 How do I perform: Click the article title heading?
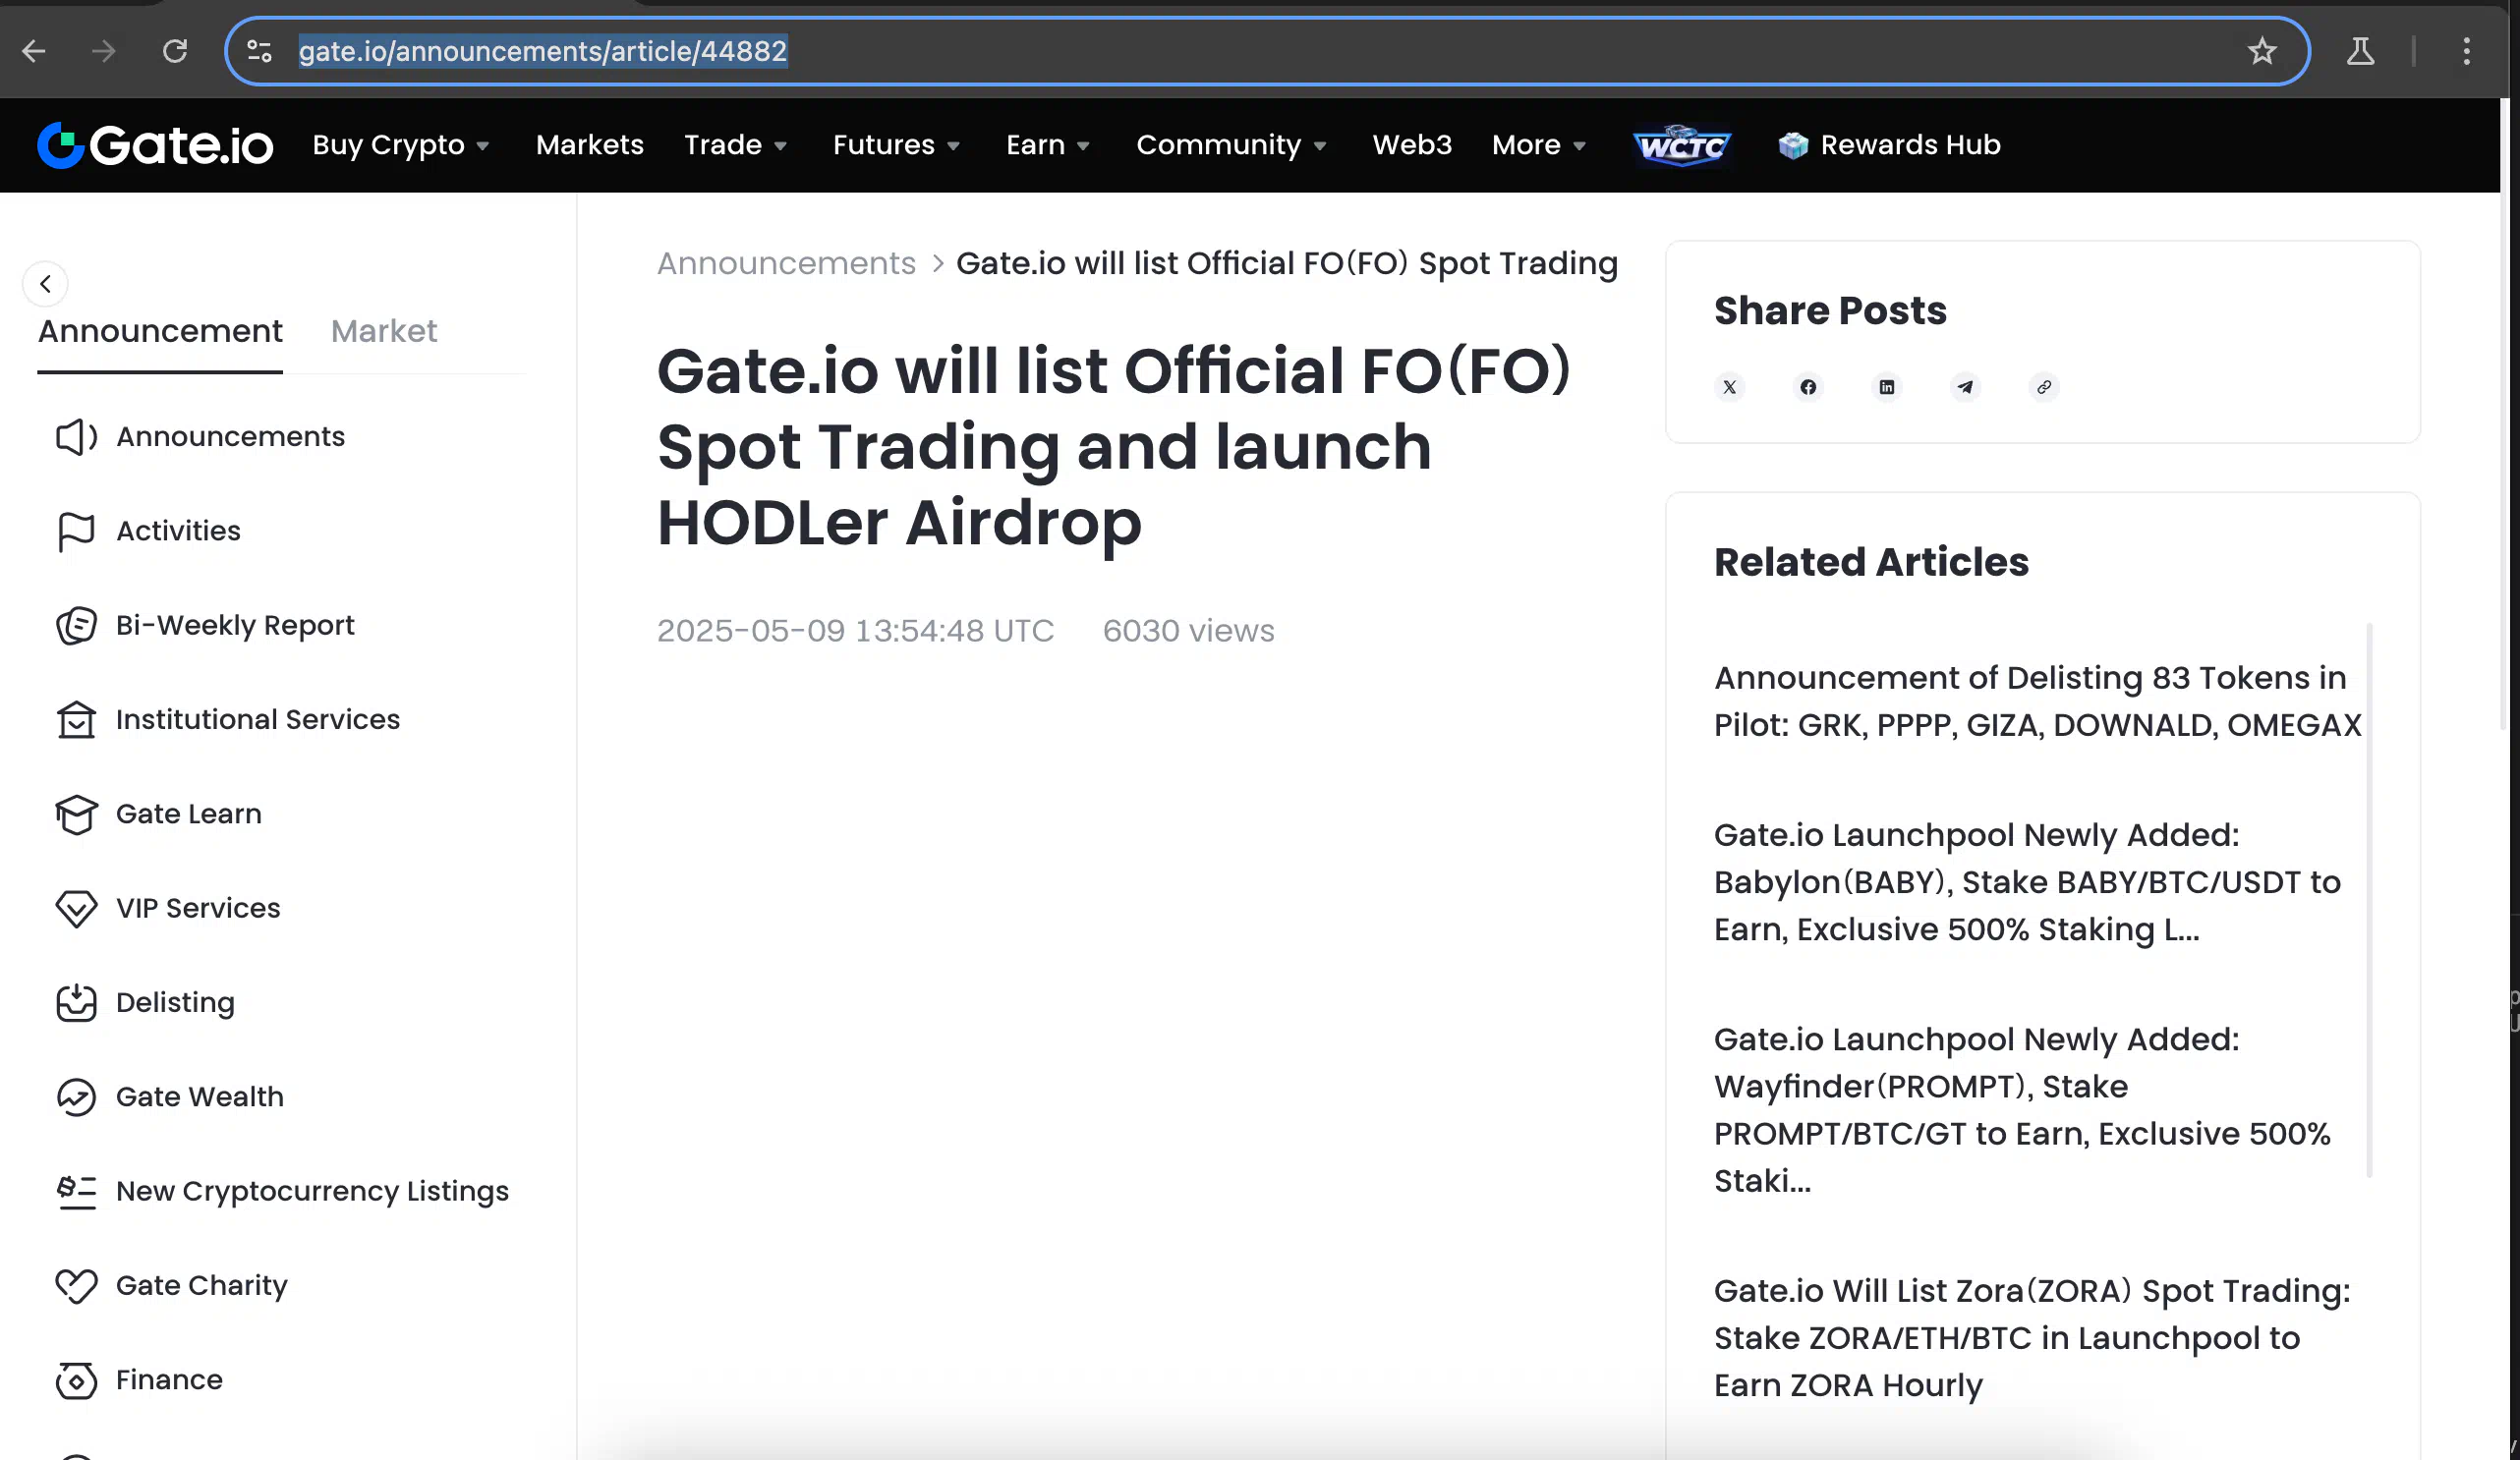[1113, 447]
